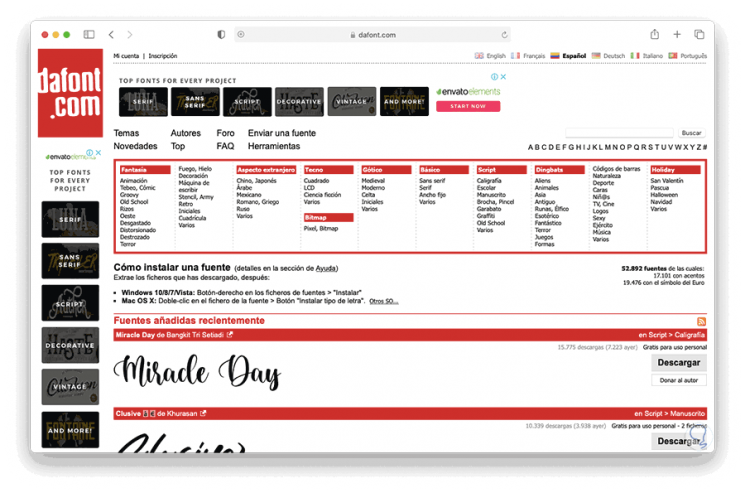Click the font search field

620,133
